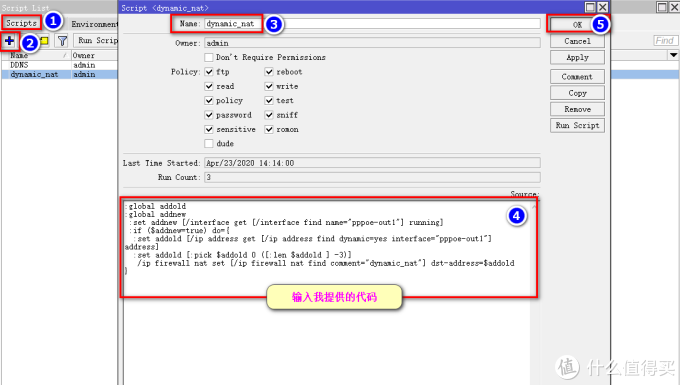Click the Source text area scrollbar

[534, 292]
